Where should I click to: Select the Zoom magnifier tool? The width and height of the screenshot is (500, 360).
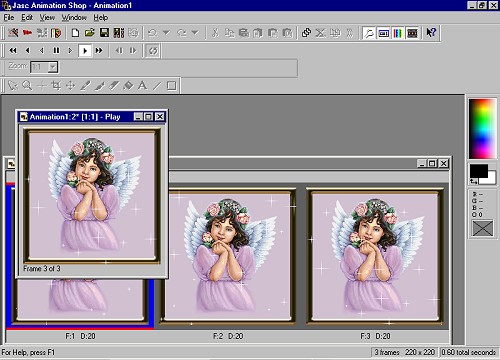click(27, 86)
